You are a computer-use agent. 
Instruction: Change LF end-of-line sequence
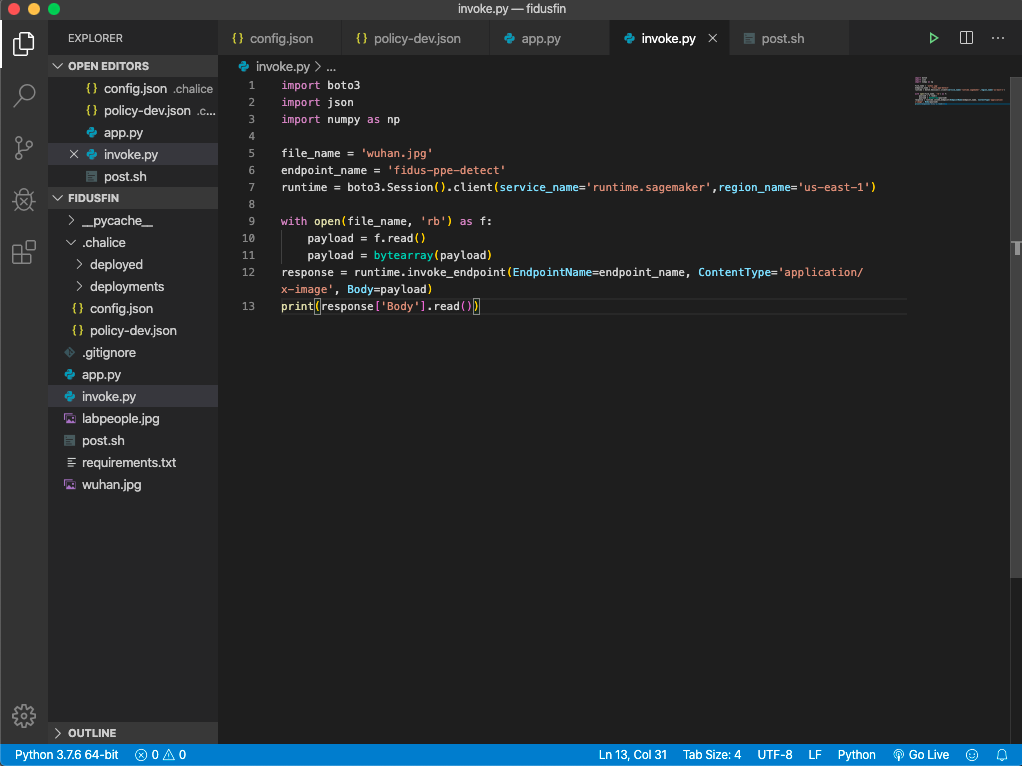[x=815, y=755]
